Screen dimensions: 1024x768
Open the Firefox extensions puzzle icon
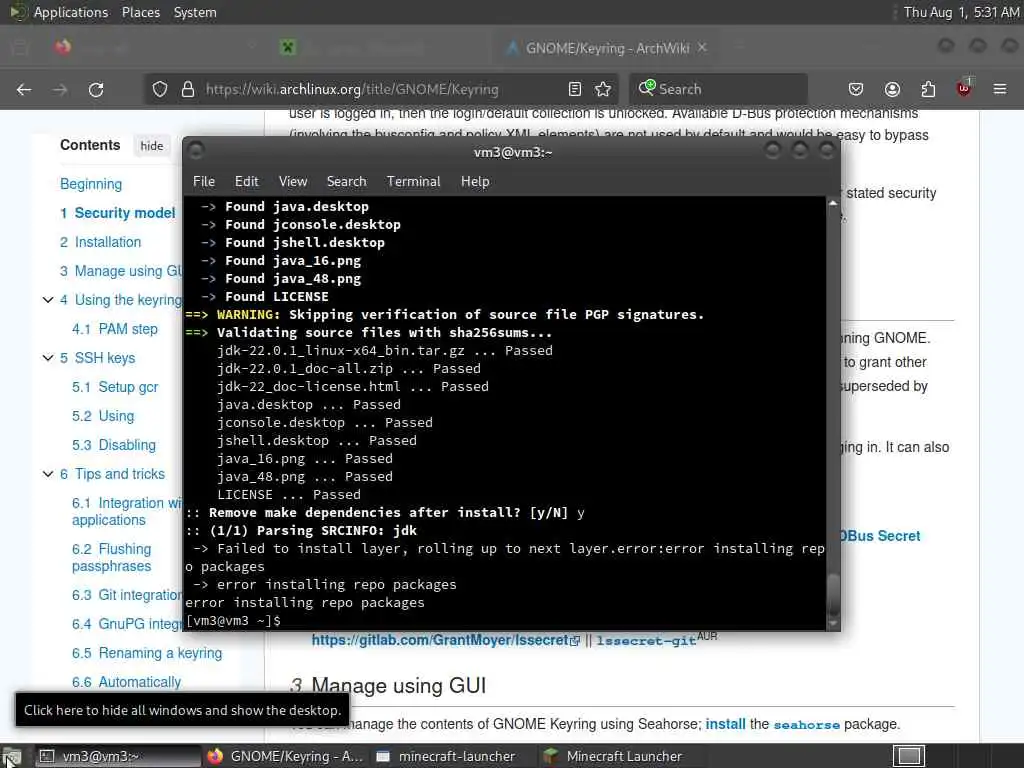pos(928,89)
